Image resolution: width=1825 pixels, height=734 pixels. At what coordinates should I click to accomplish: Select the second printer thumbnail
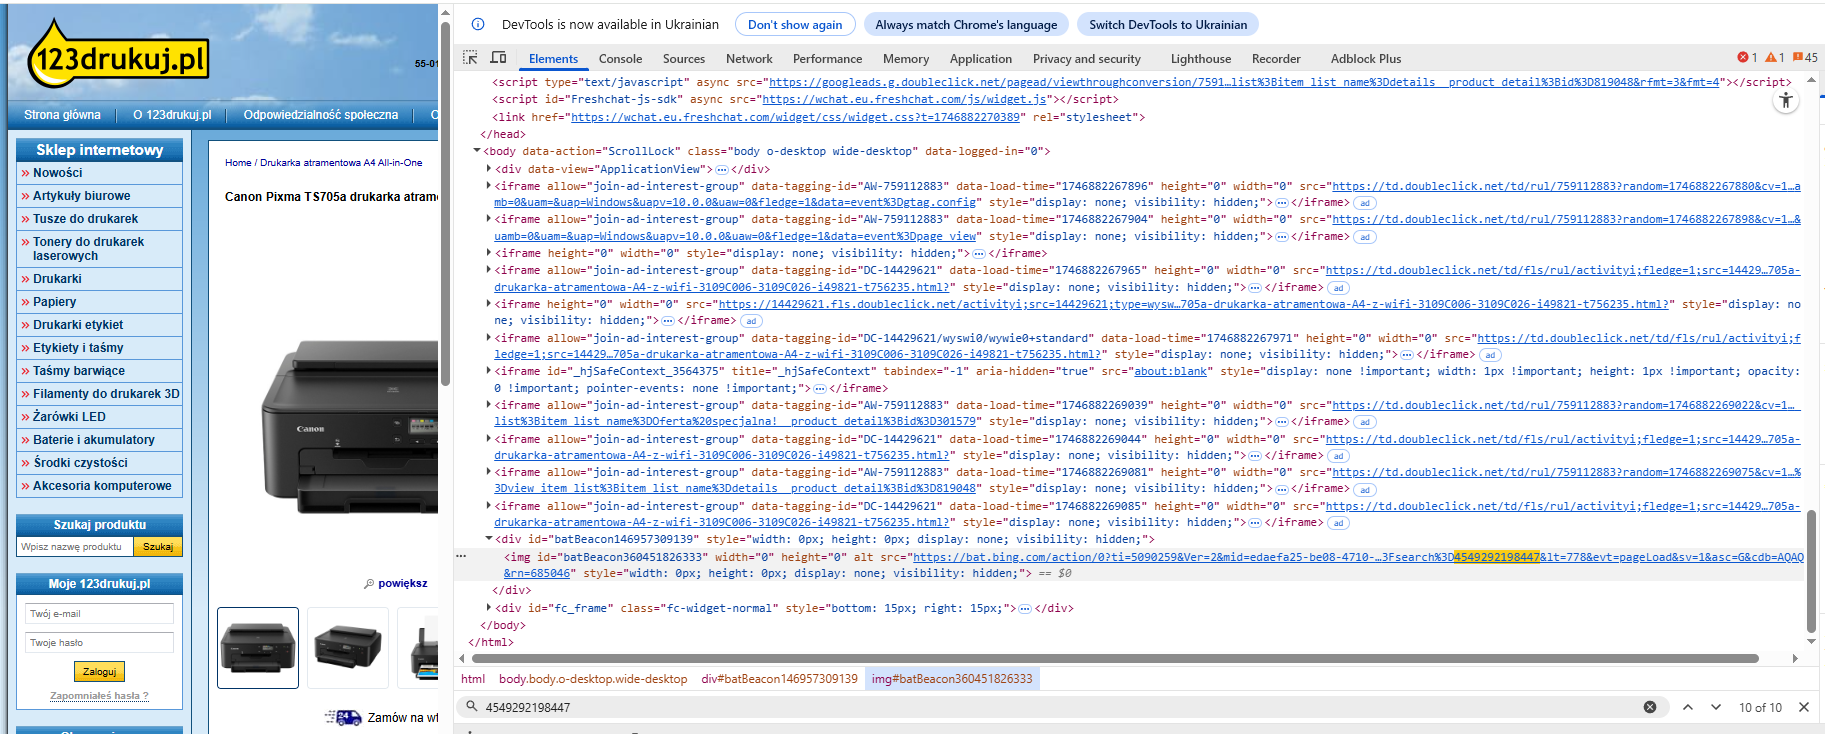click(348, 648)
